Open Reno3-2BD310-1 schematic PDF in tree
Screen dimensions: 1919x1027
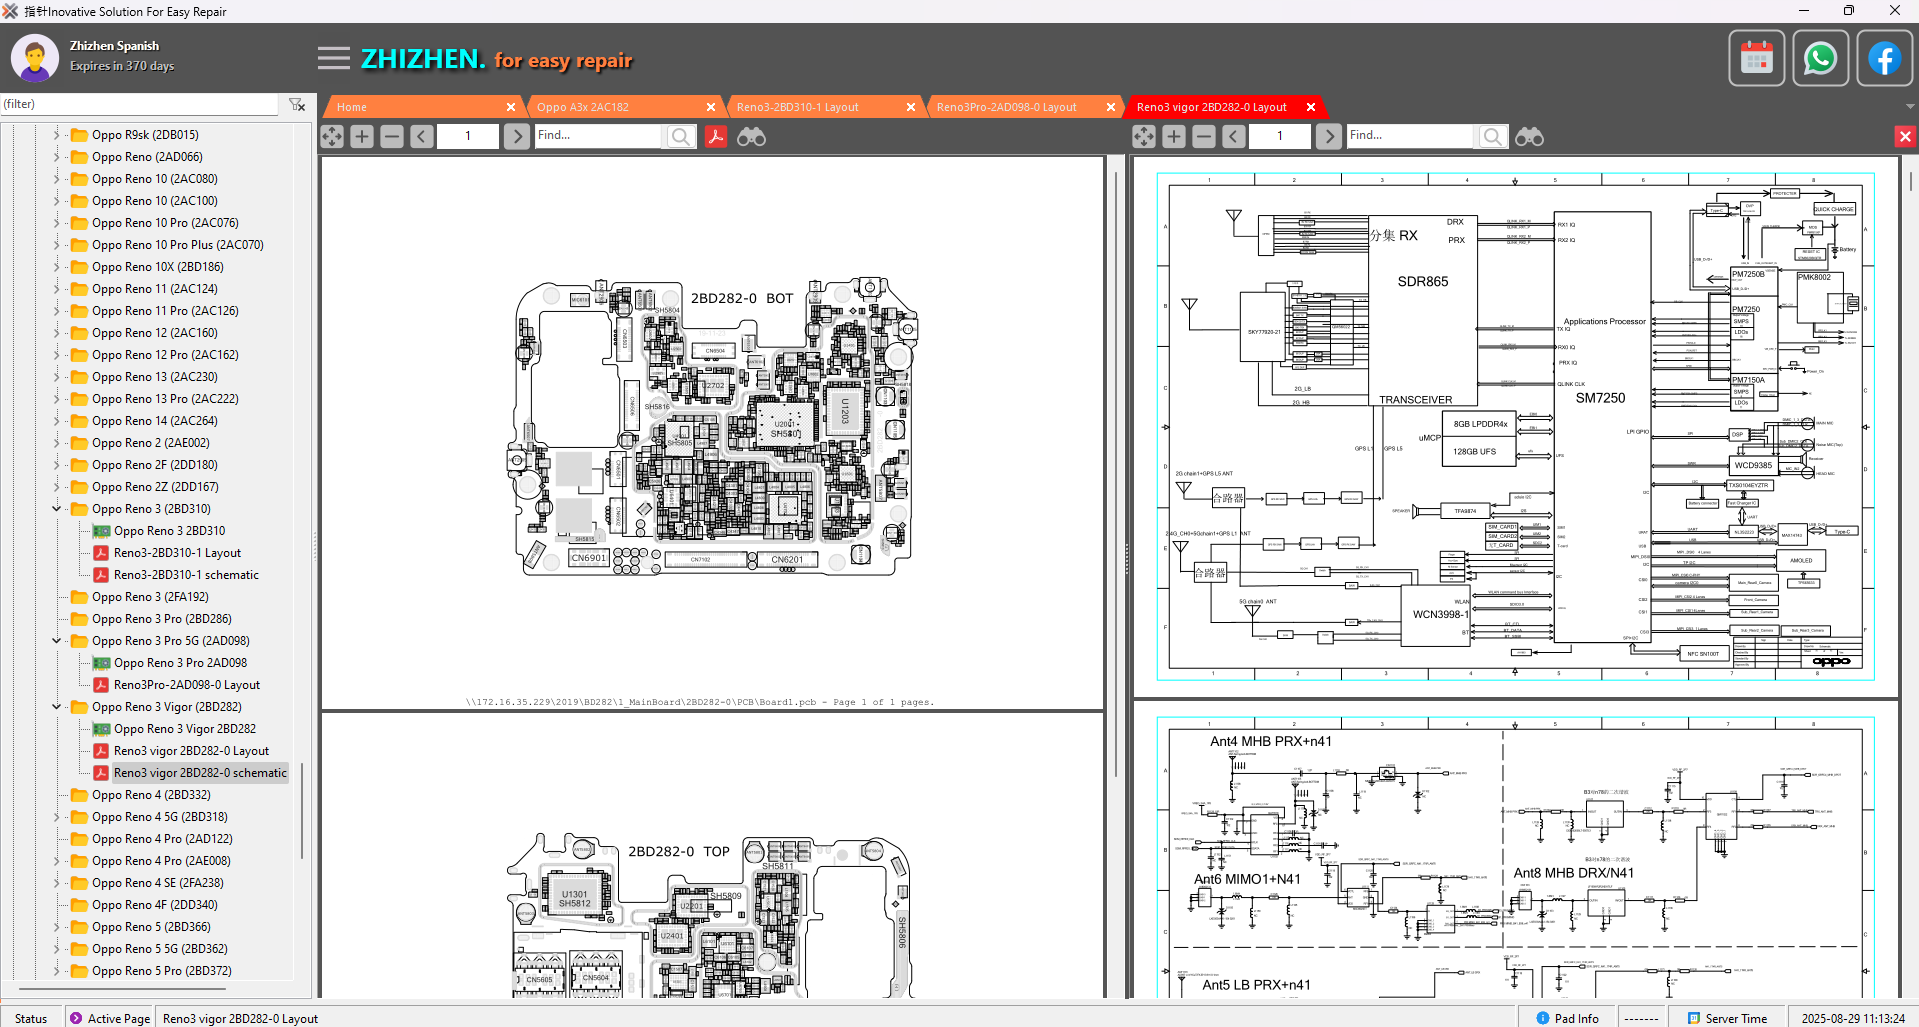tap(186, 575)
